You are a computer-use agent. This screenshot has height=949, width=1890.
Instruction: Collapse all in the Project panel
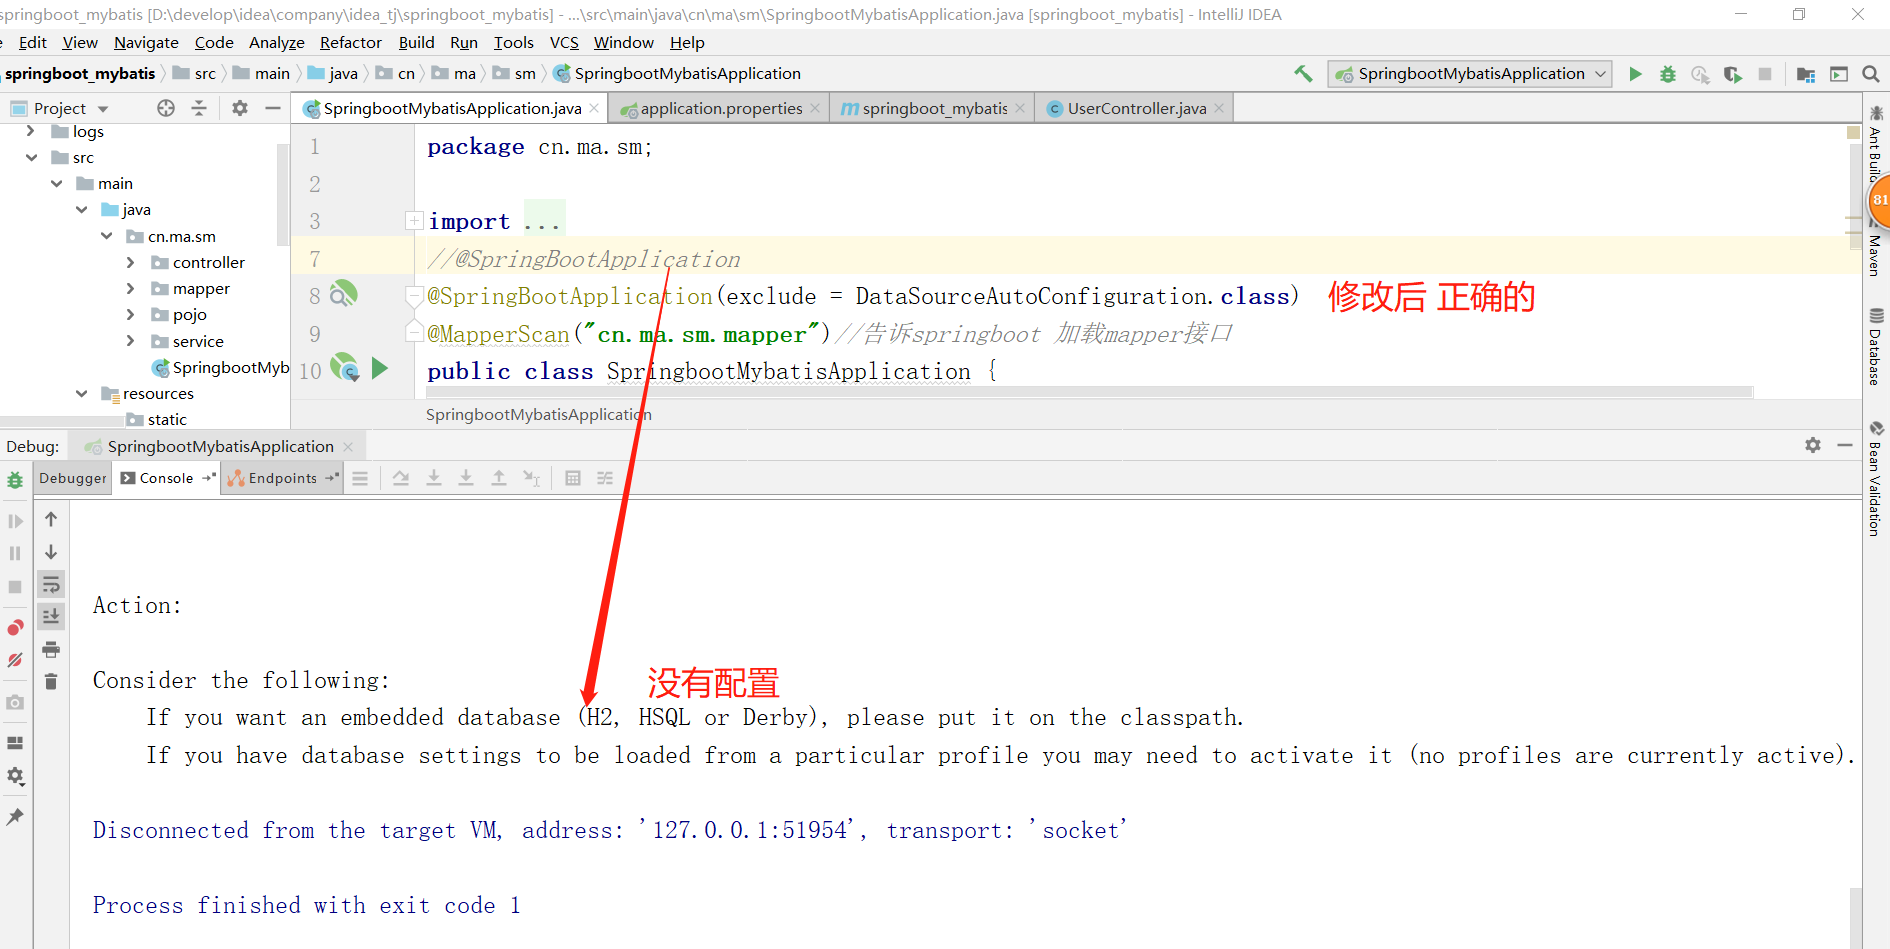[199, 108]
